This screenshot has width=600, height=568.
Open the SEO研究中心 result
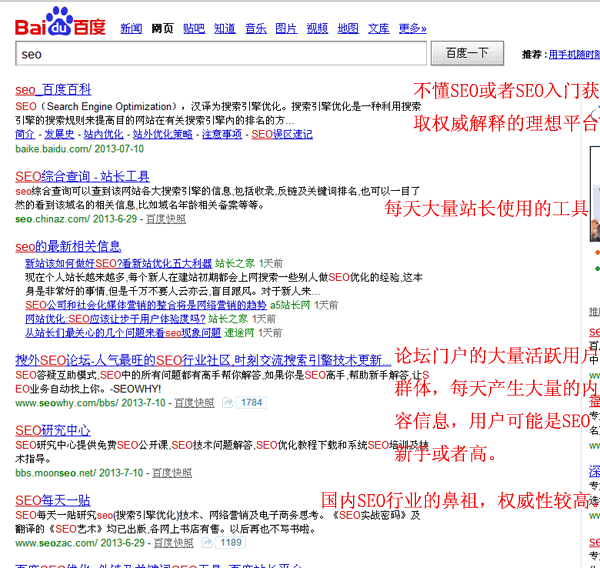point(53,431)
